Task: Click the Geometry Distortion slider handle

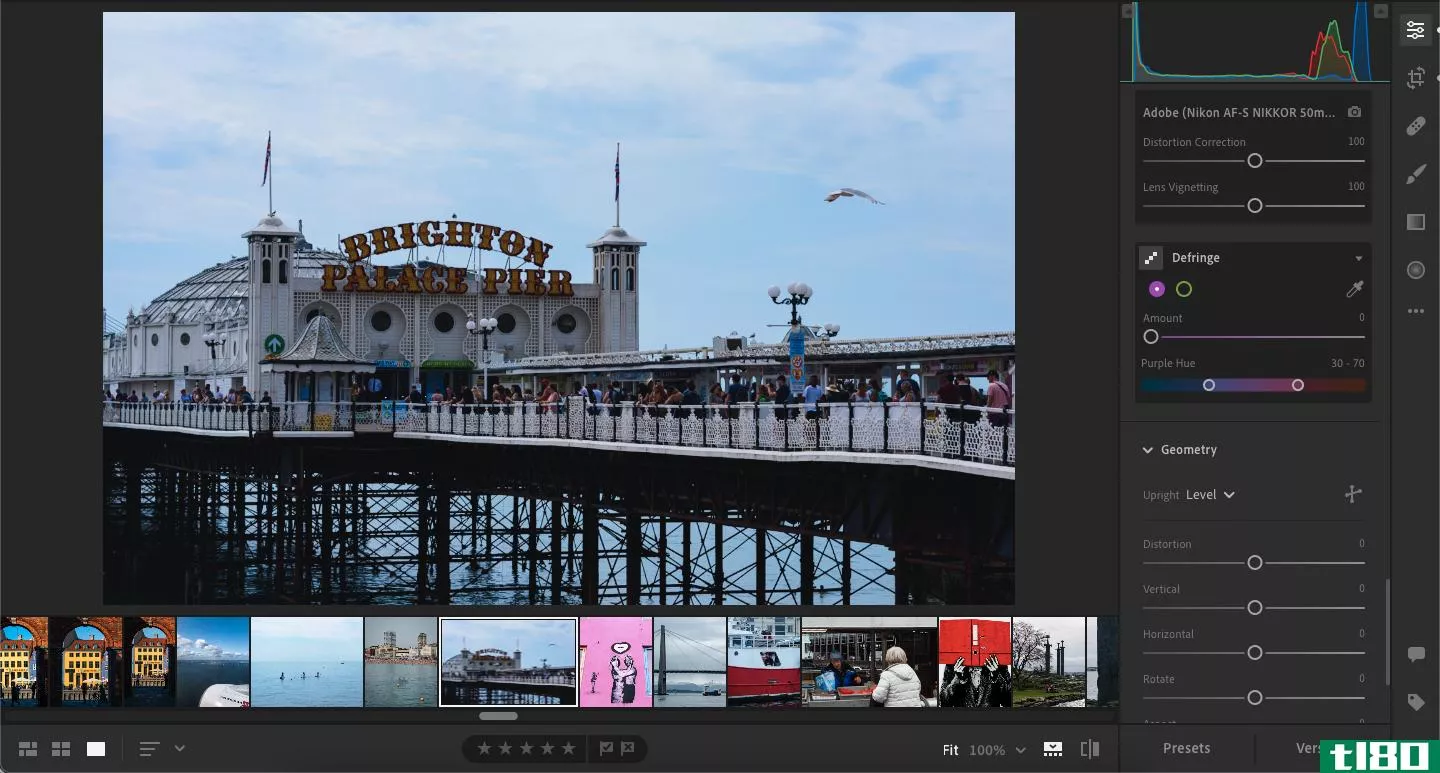Action: coord(1254,563)
